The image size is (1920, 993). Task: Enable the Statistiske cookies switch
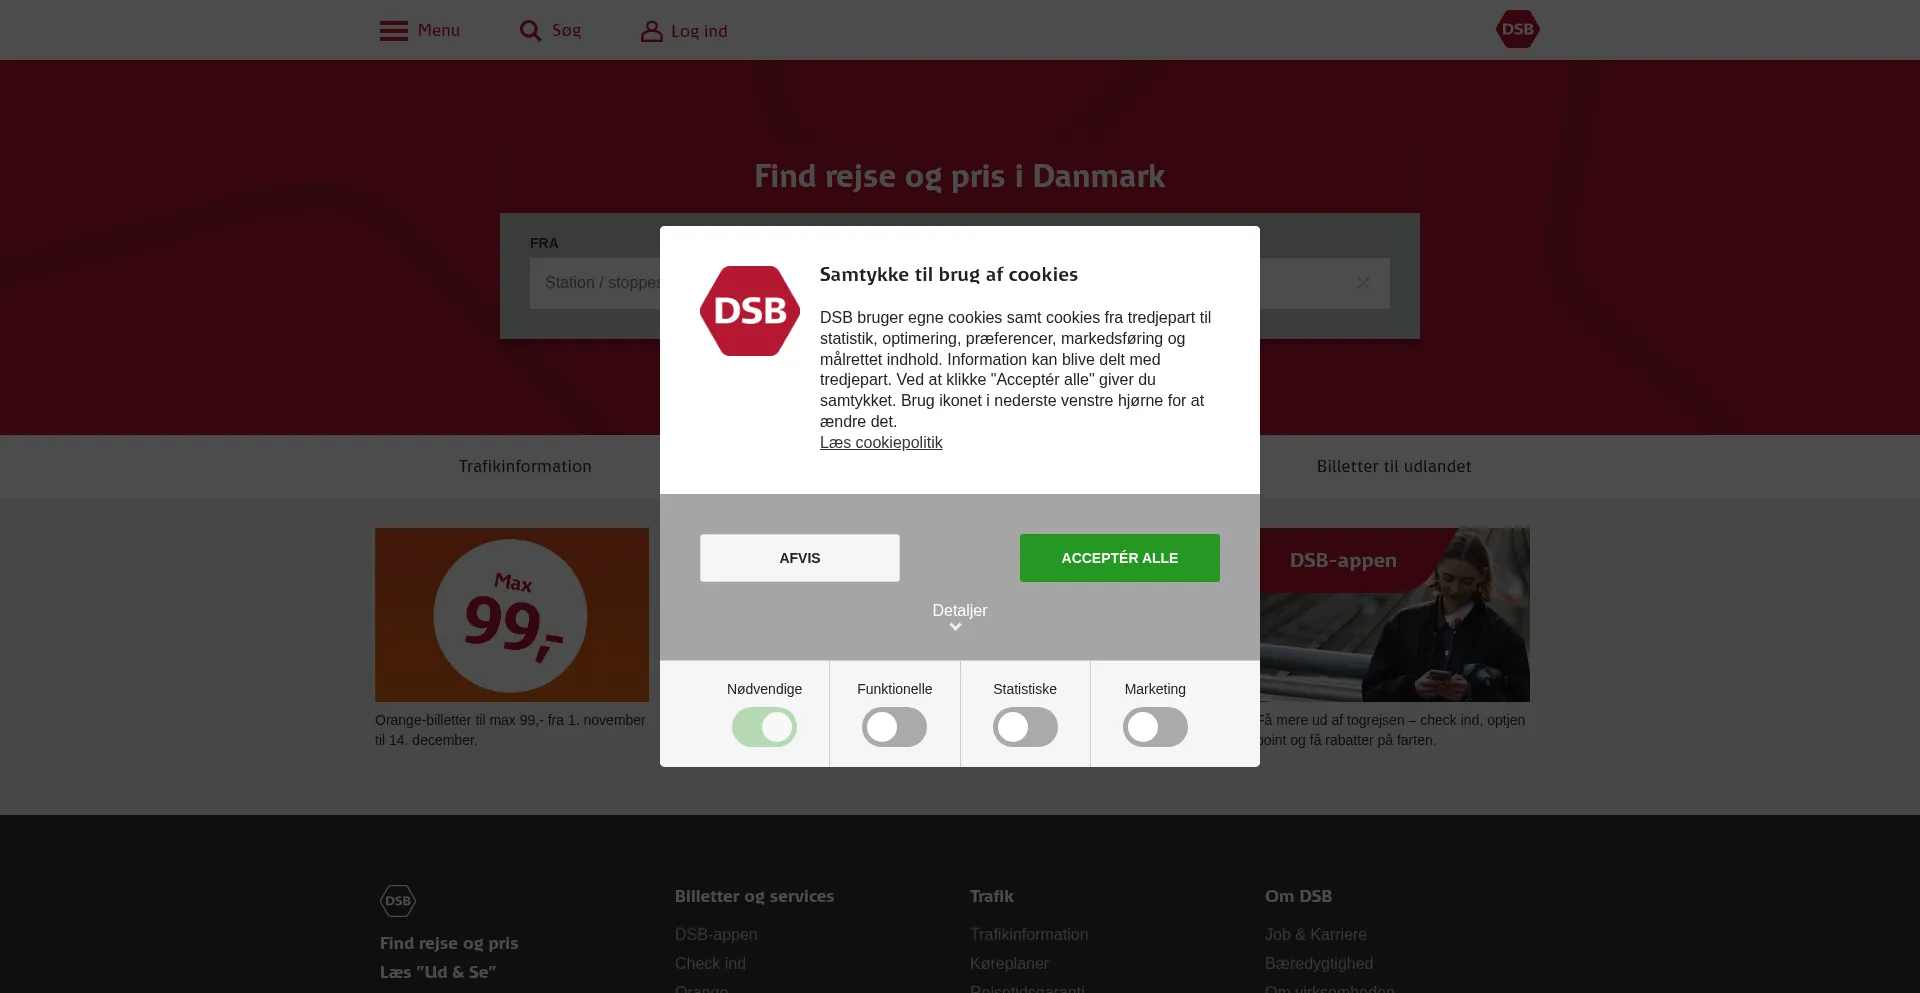pos(1025,727)
